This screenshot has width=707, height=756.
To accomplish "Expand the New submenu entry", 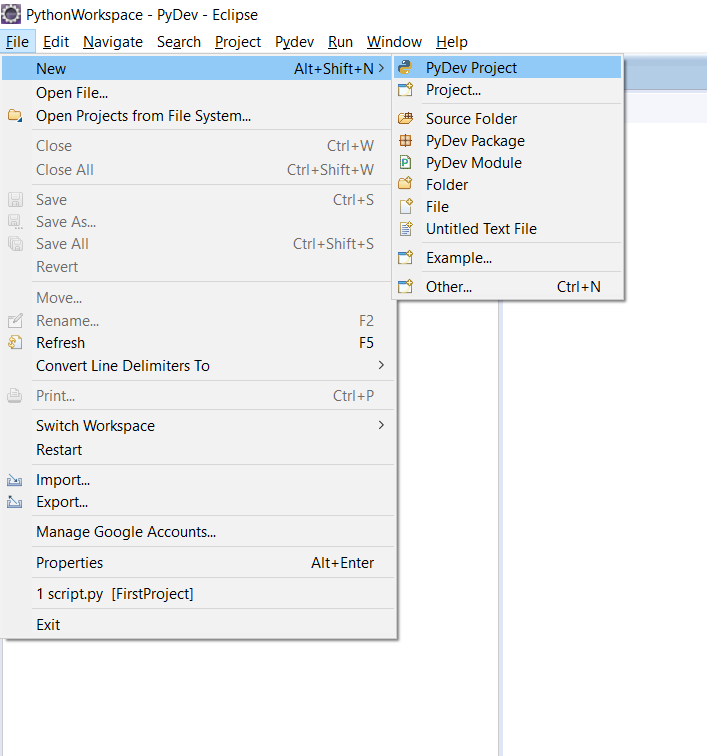I will pos(200,68).
